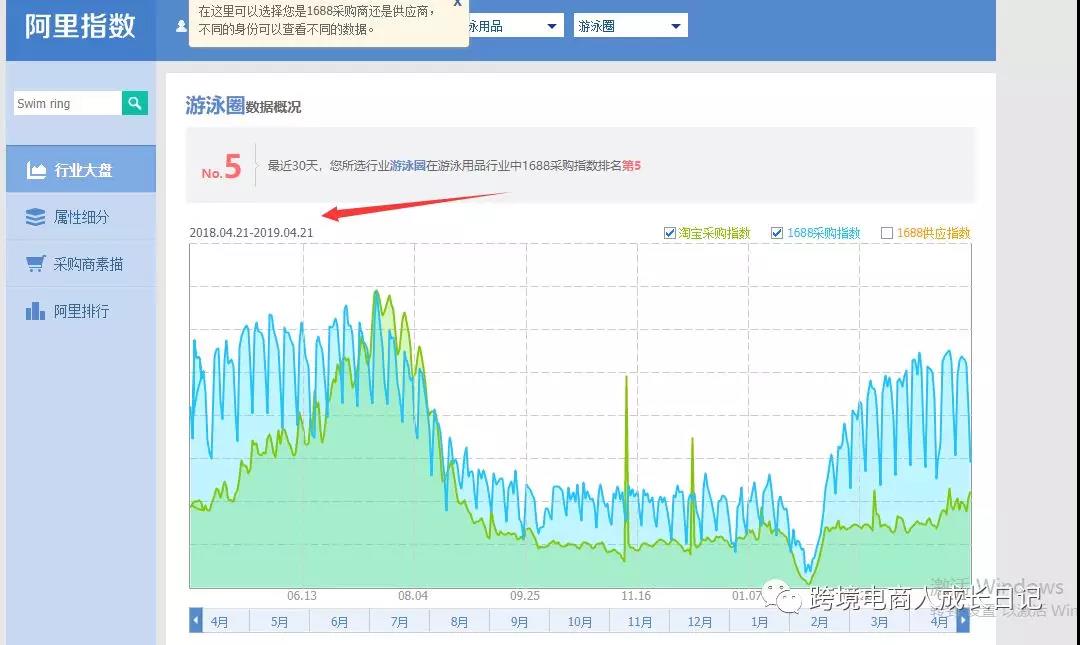Close the yellow tooltip with the X
The width and height of the screenshot is (1080, 645).
(x=459, y=6)
